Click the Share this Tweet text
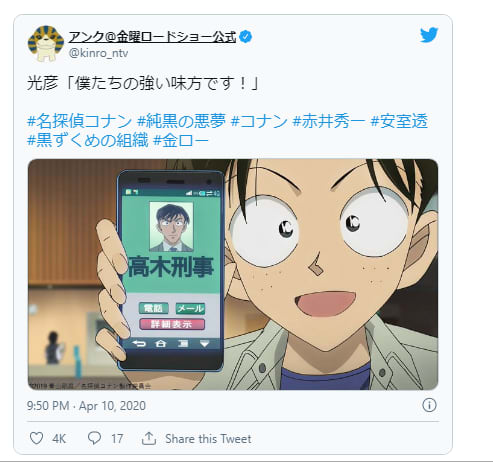This screenshot has width=493, height=464. pyautogui.click(x=208, y=439)
